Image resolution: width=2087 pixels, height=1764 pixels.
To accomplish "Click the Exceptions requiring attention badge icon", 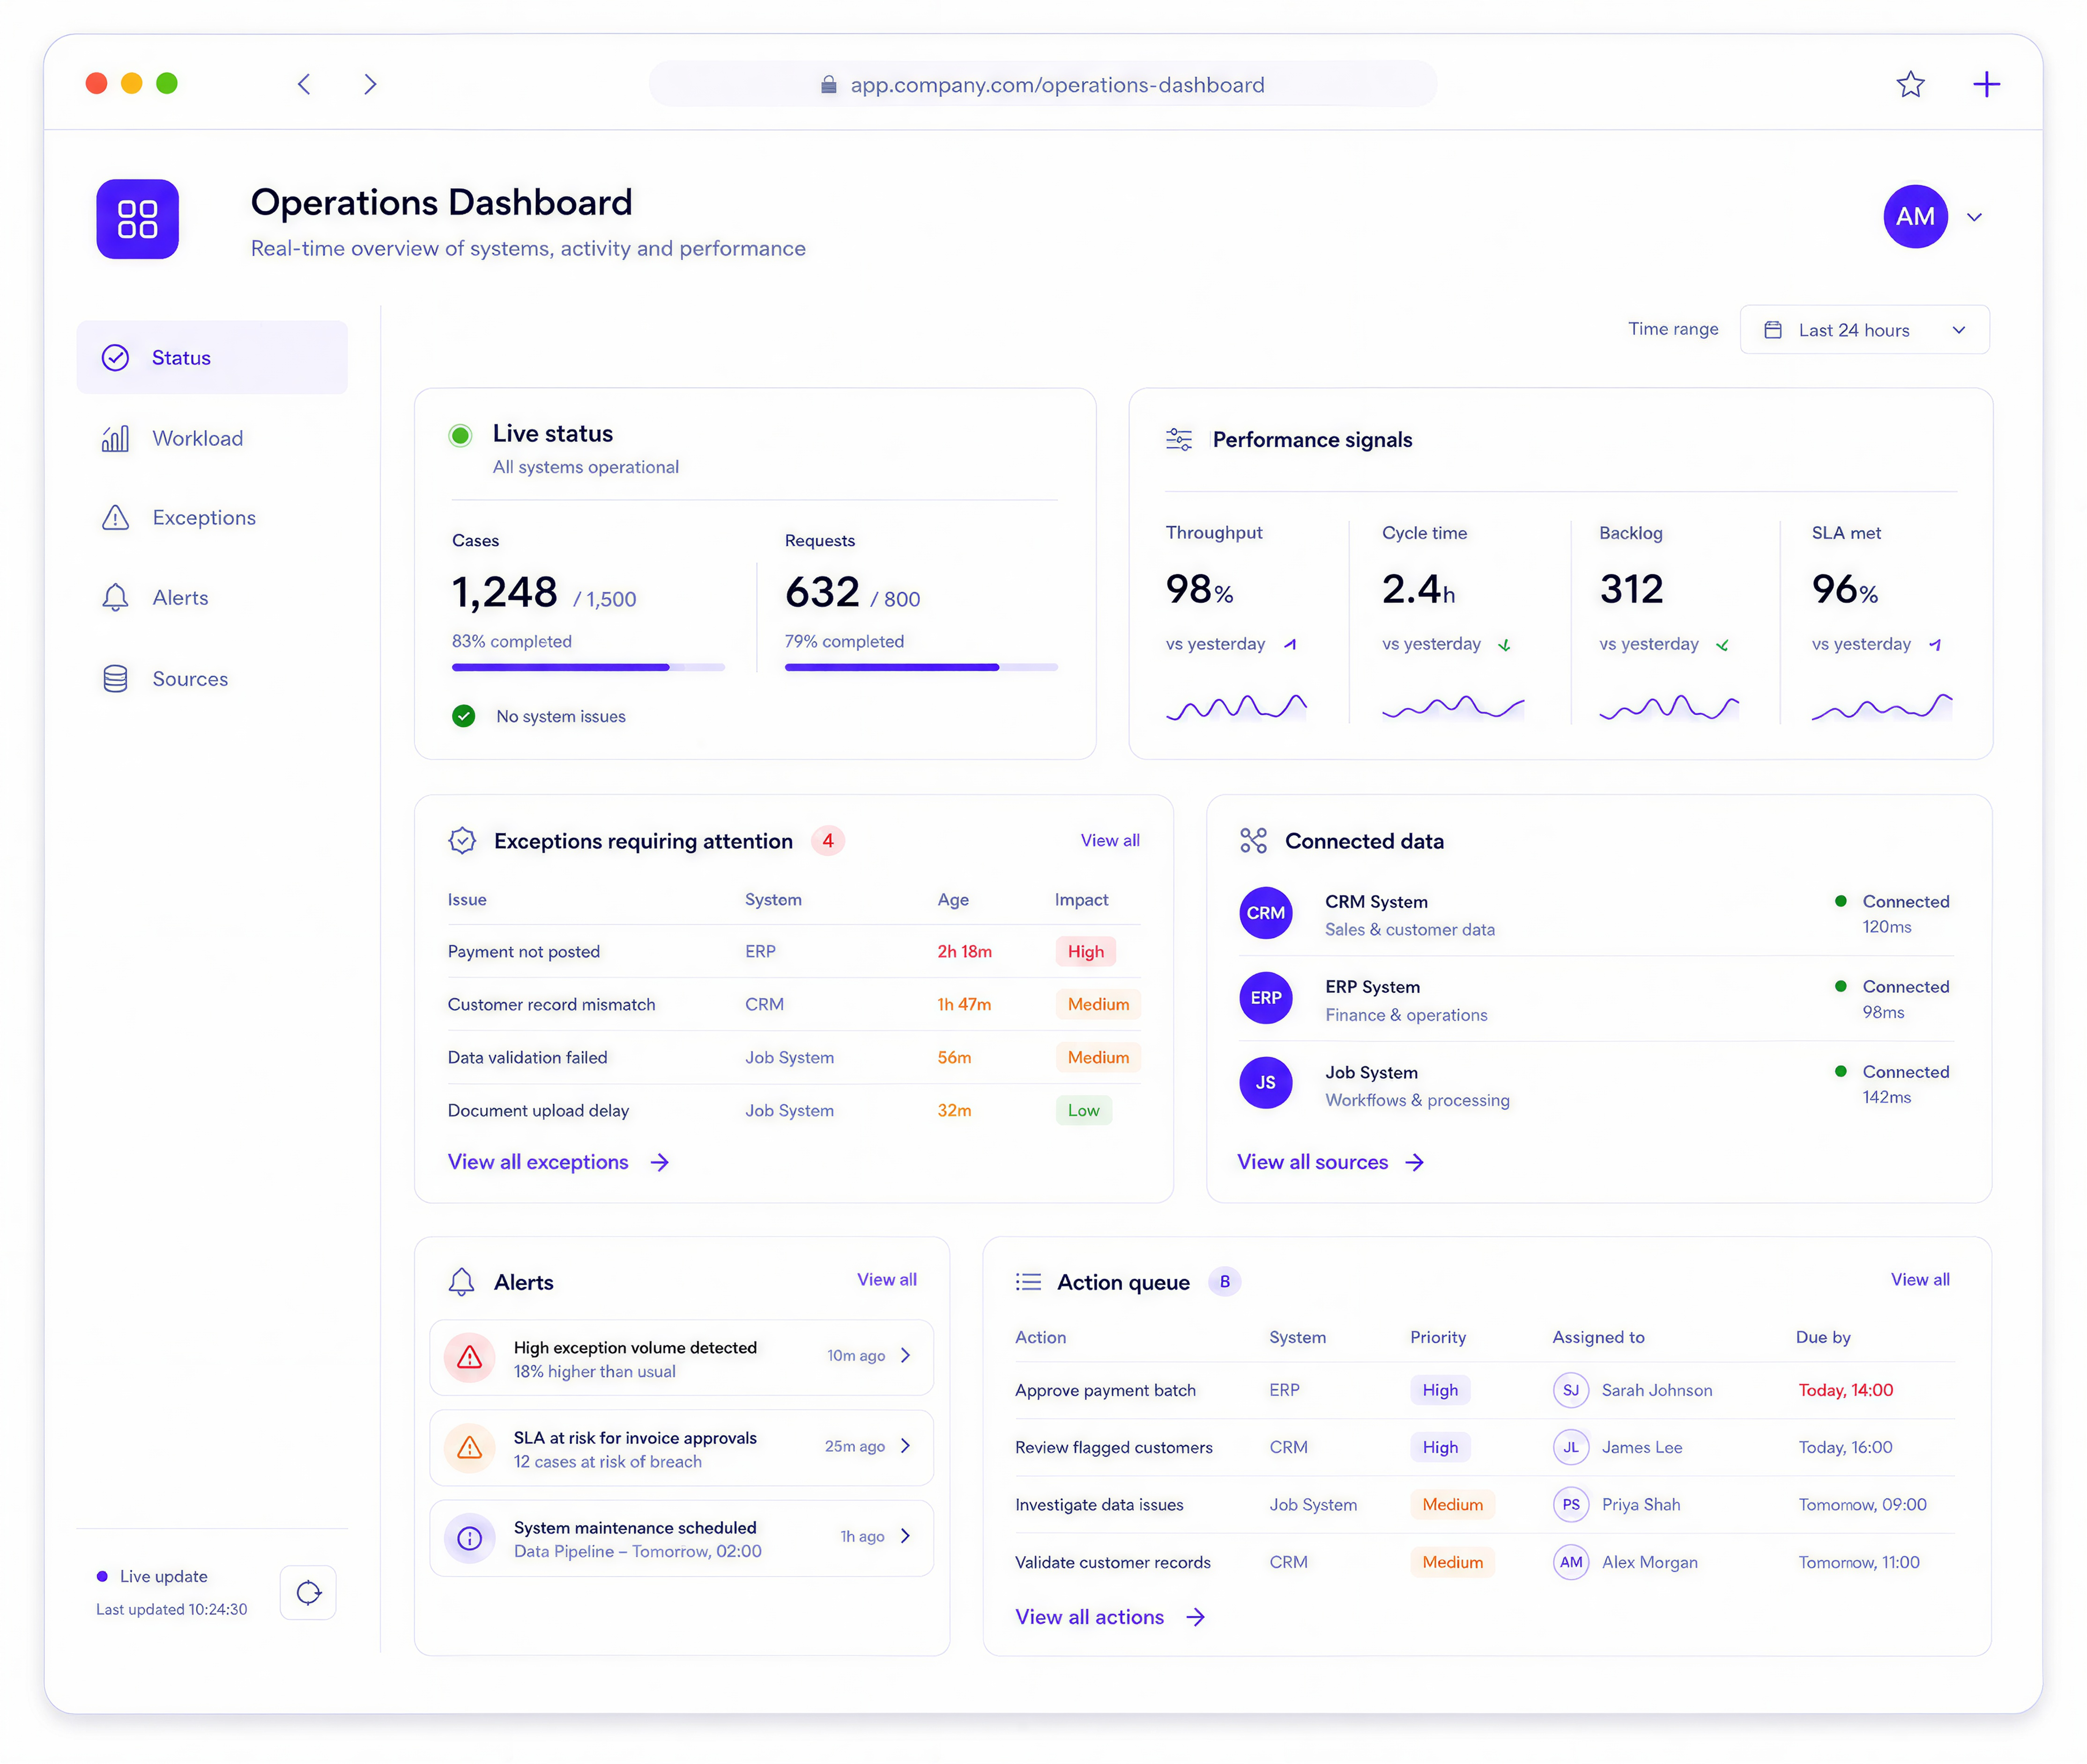I will (x=462, y=841).
